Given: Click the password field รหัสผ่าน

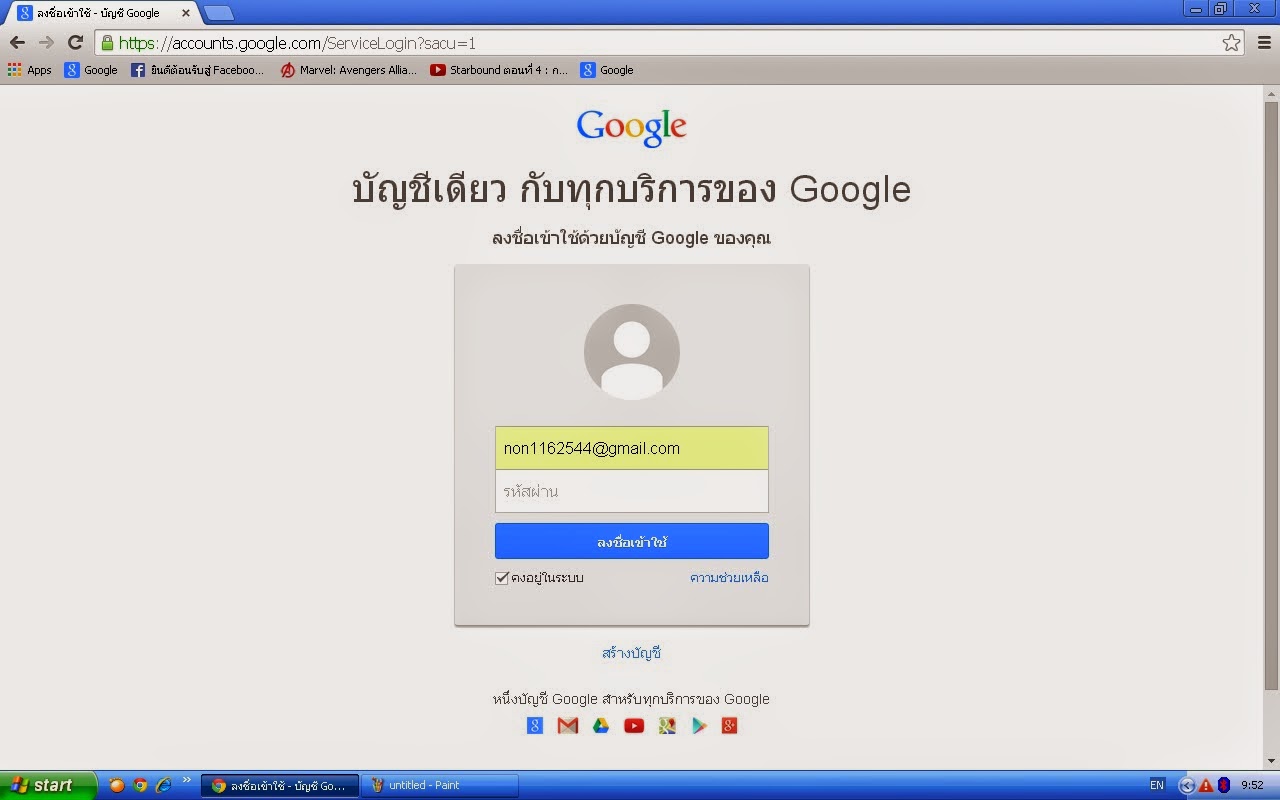Looking at the screenshot, I should (x=632, y=491).
